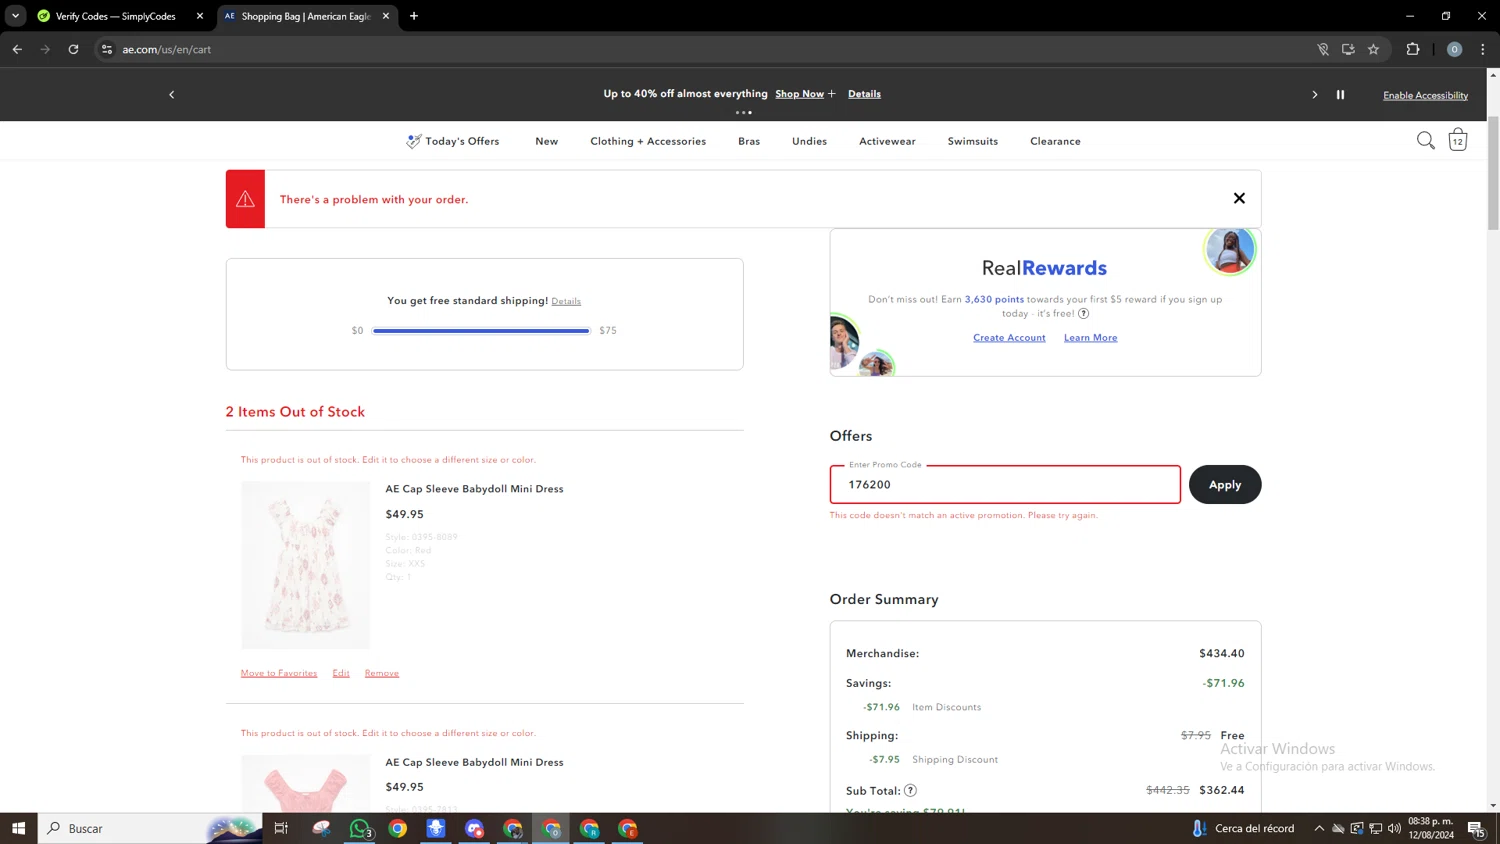
Task: Open the shopping bag icon
Action: [x=1457, y=140]
